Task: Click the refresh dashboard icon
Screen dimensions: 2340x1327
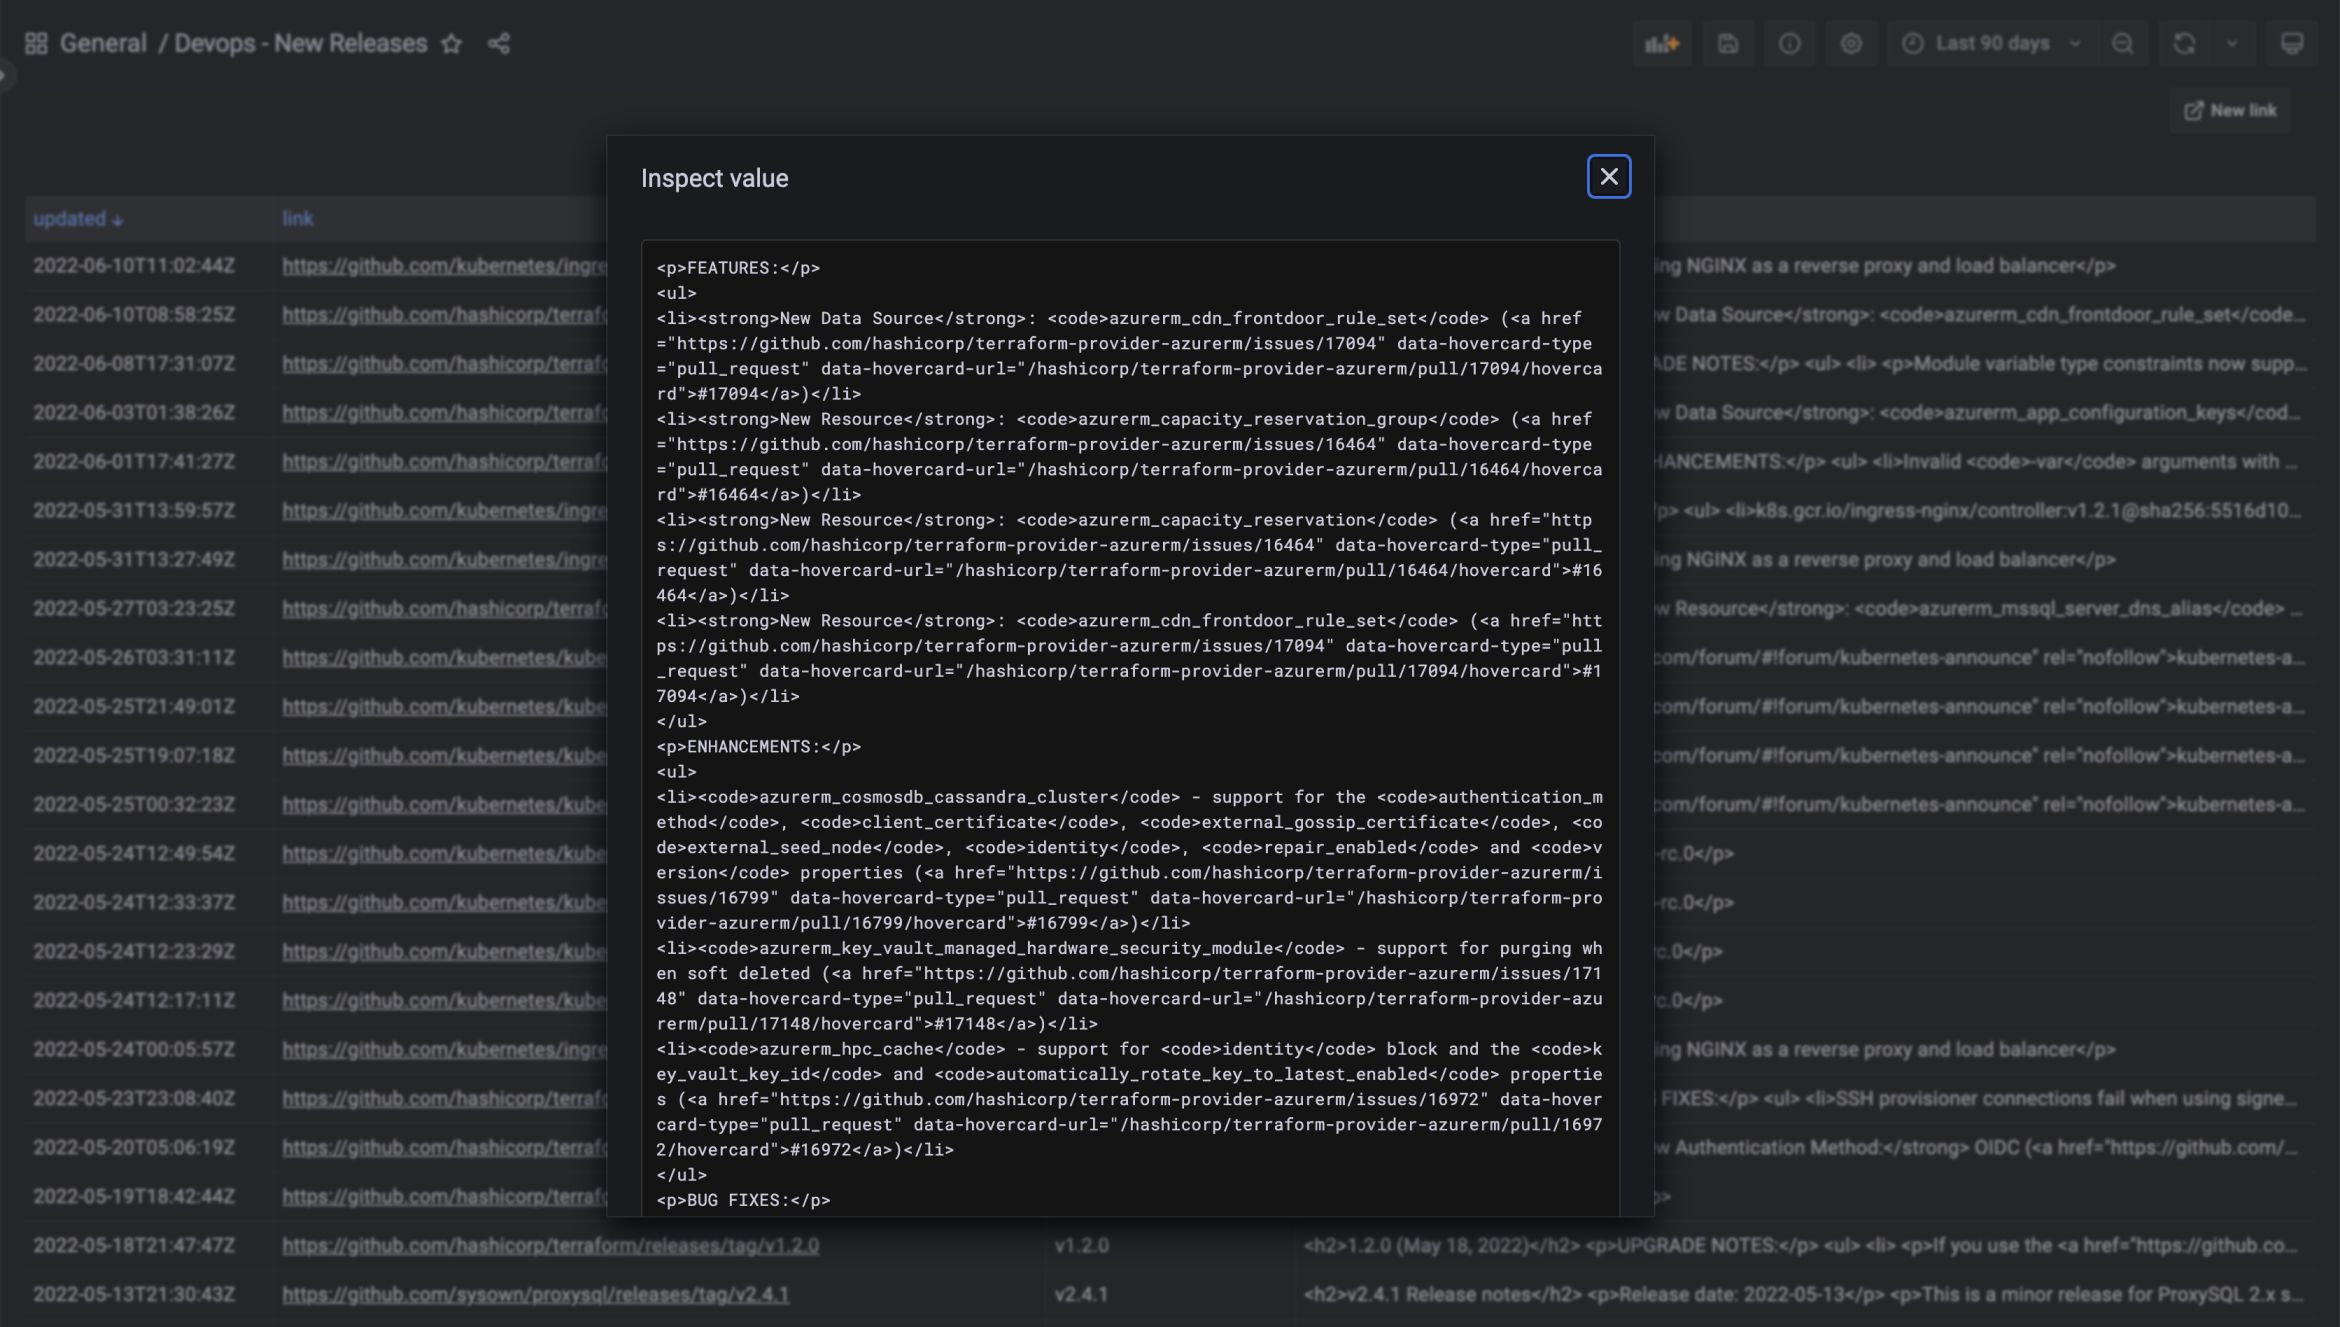Action: point(2184,44)
